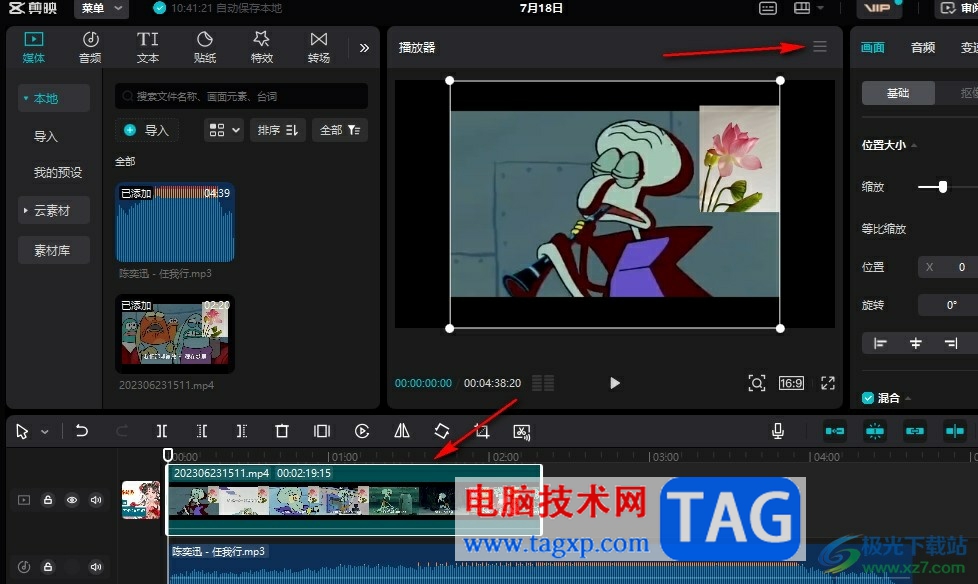978x584 pixels.
Task: Open the Audio (音频) tab in the top toolbar
Action: [90, 47]
